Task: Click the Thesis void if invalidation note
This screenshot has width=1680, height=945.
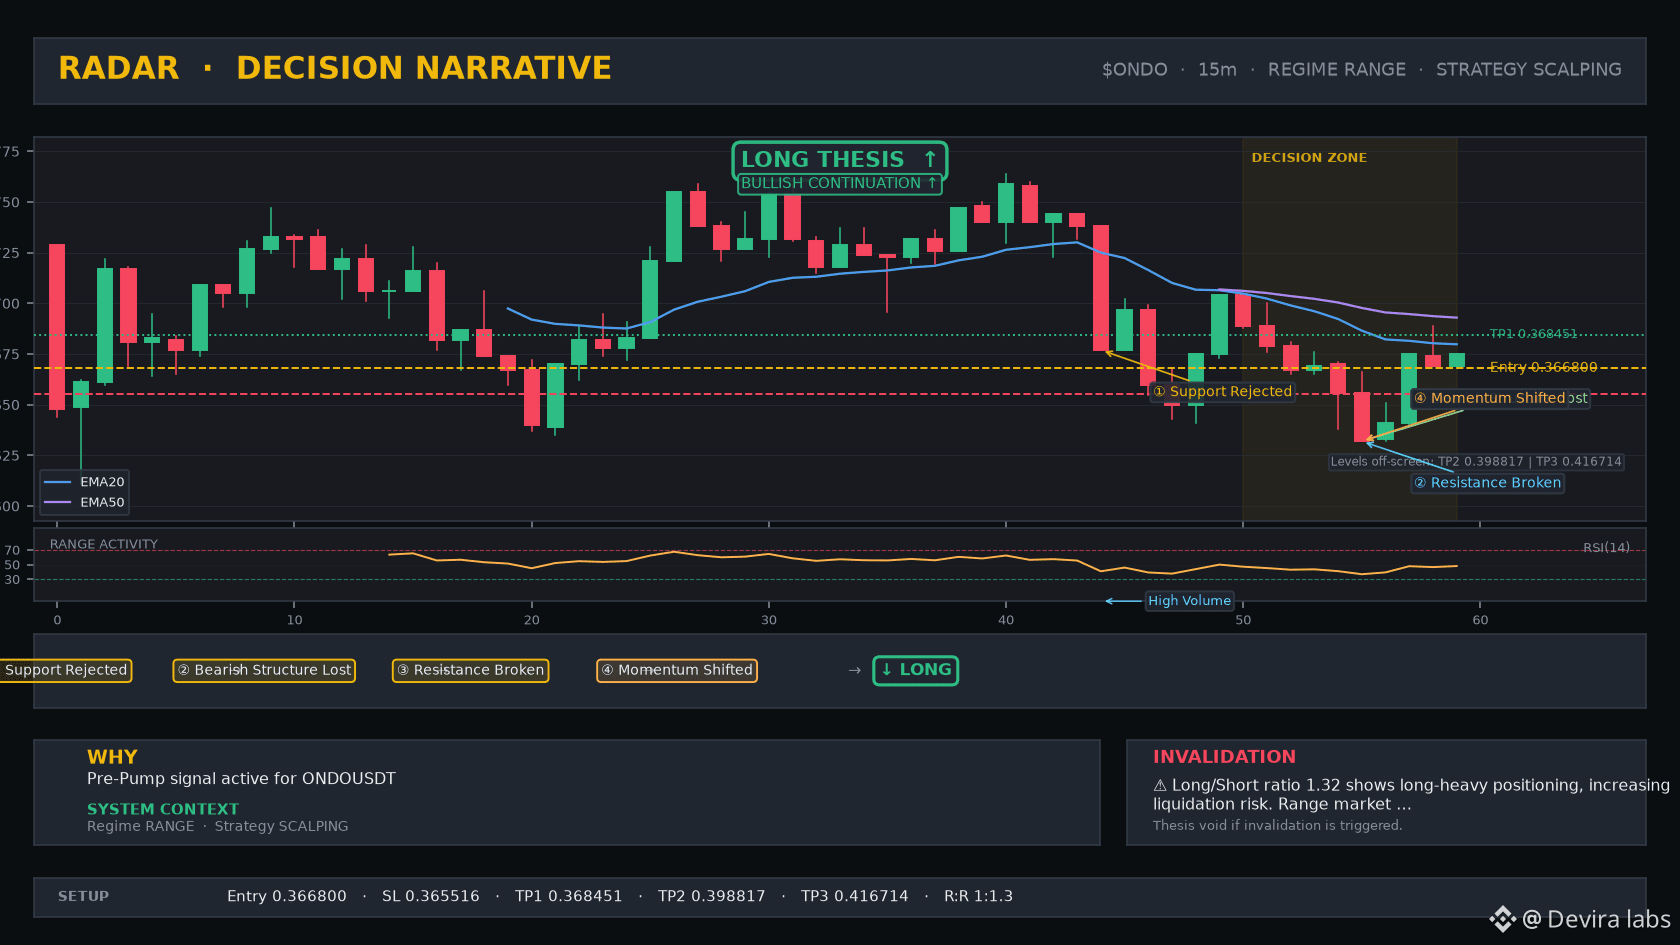Action: [x=1277, y=826]
